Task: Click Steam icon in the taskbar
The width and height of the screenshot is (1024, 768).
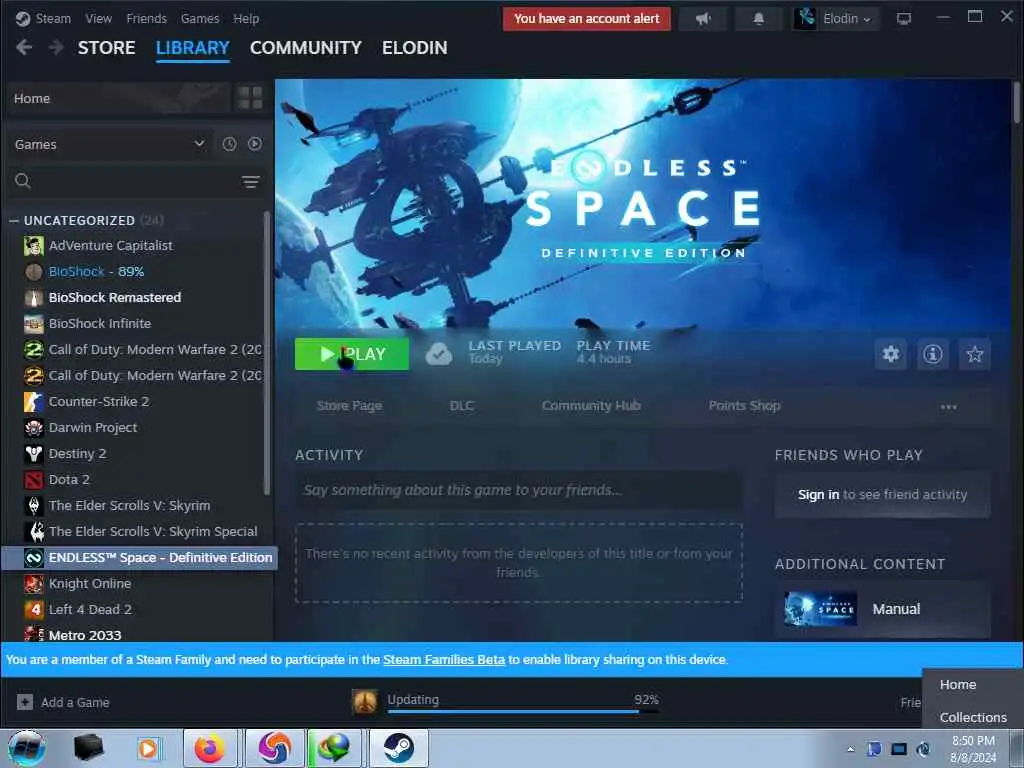Action: [398, 748]
